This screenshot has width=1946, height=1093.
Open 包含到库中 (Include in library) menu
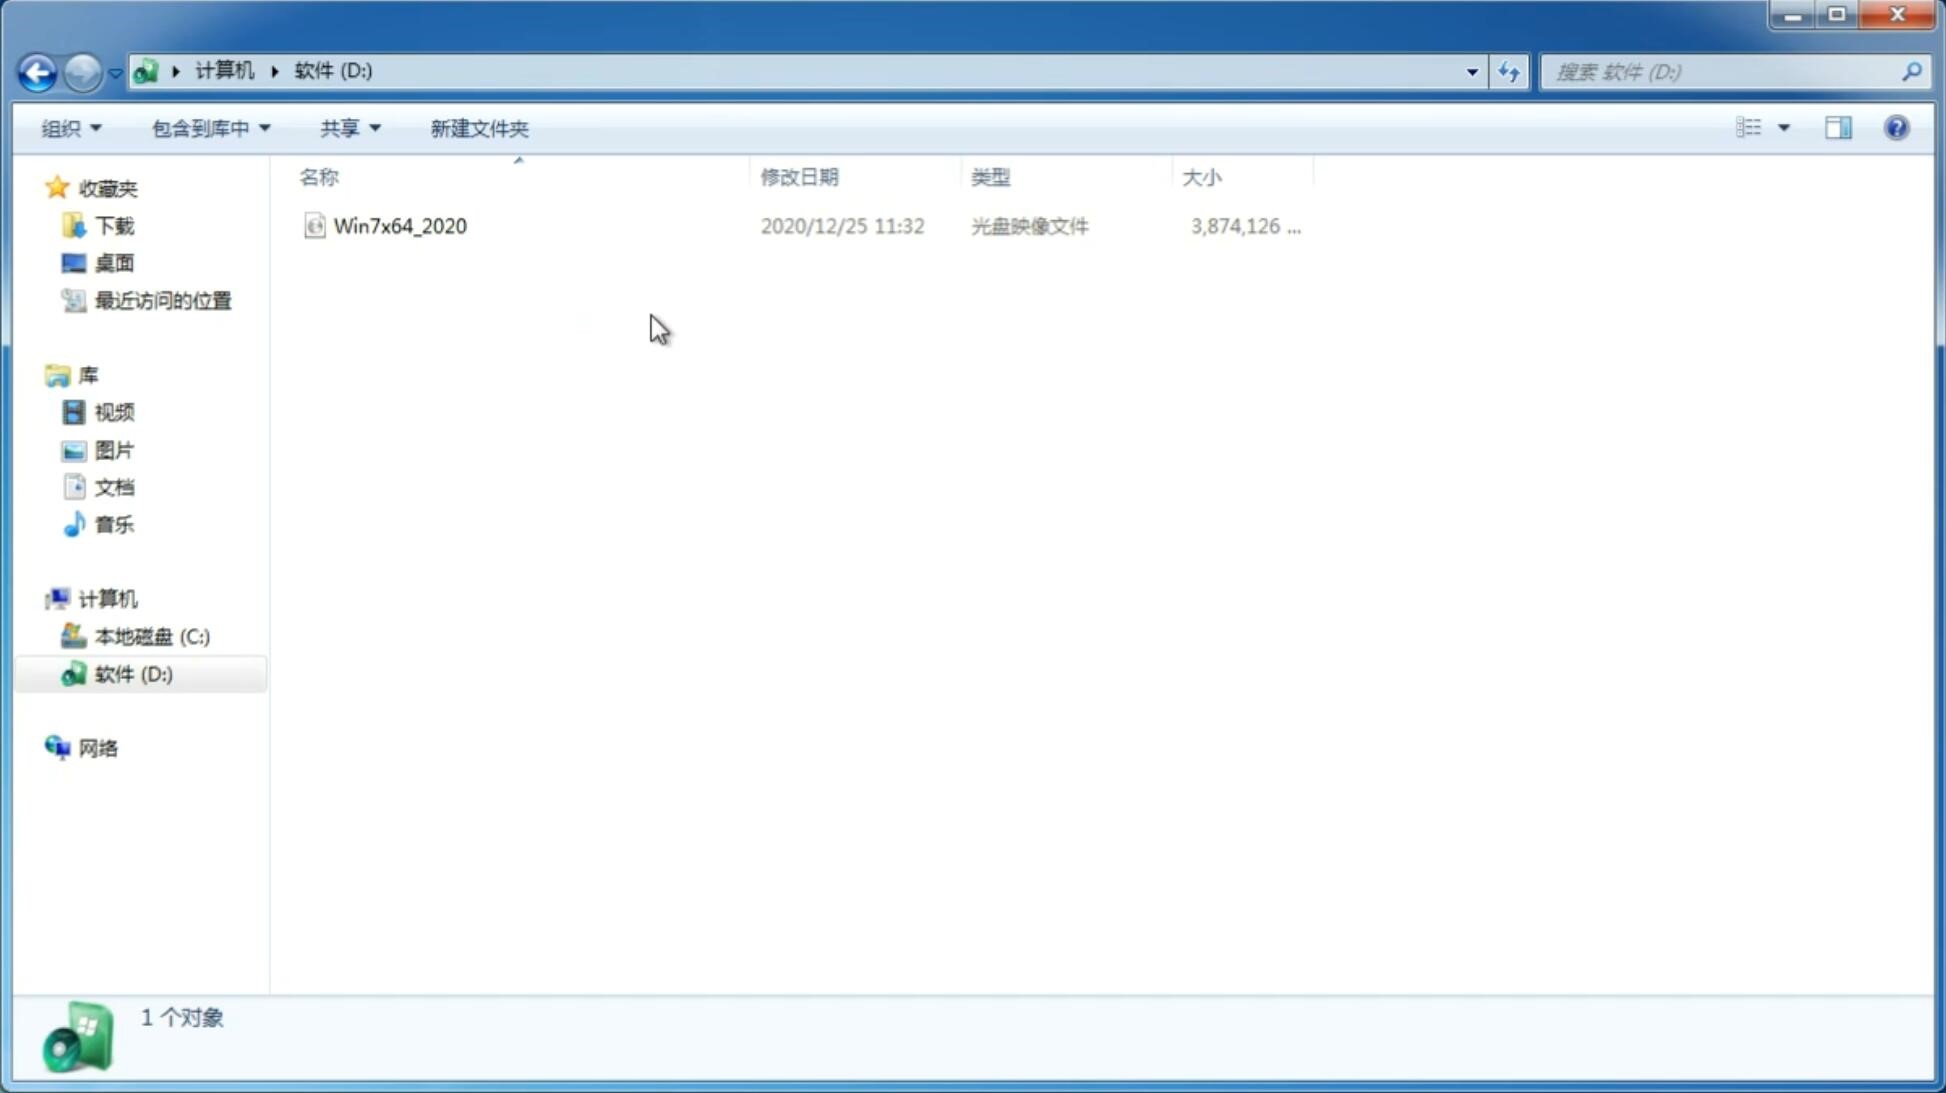coord(210,127)
